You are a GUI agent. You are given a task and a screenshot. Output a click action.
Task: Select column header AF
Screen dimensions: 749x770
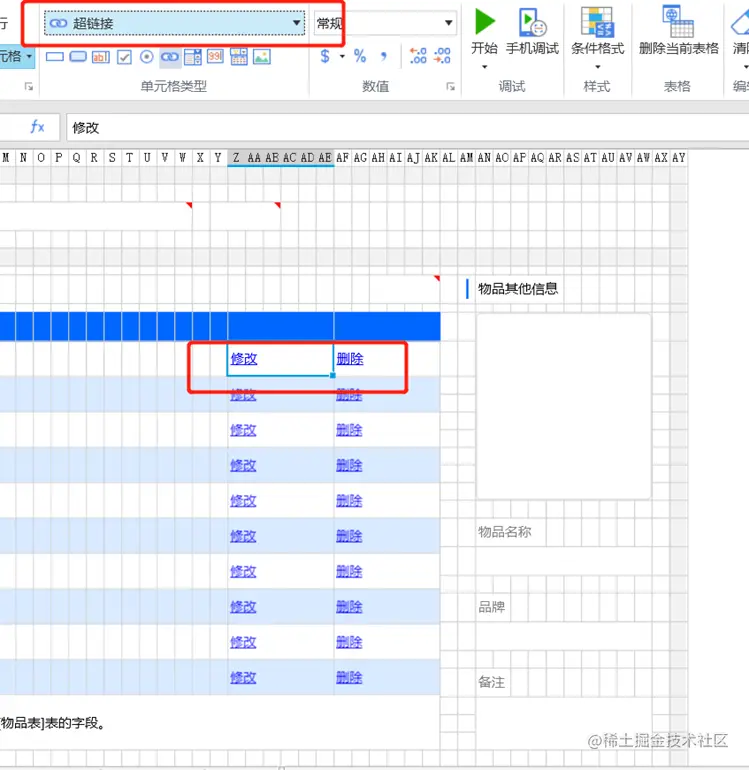click(342, 158)
